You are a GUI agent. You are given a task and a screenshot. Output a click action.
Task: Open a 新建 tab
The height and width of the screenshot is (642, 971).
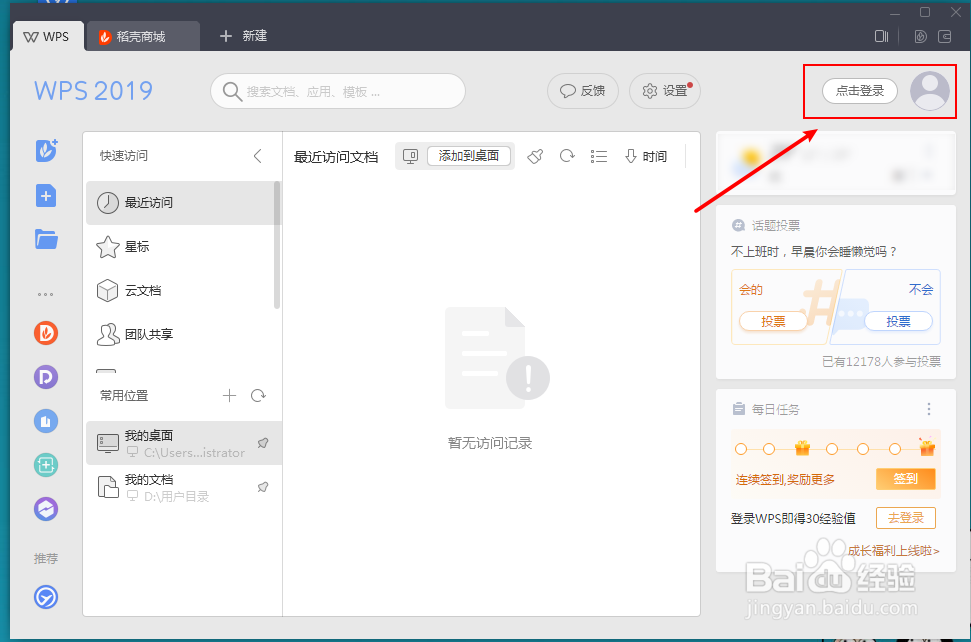point(243,36)
